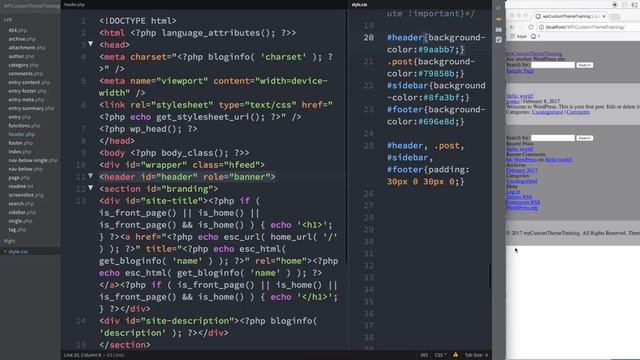Open nav-below.php in the file tree

(x=25, y=169)
